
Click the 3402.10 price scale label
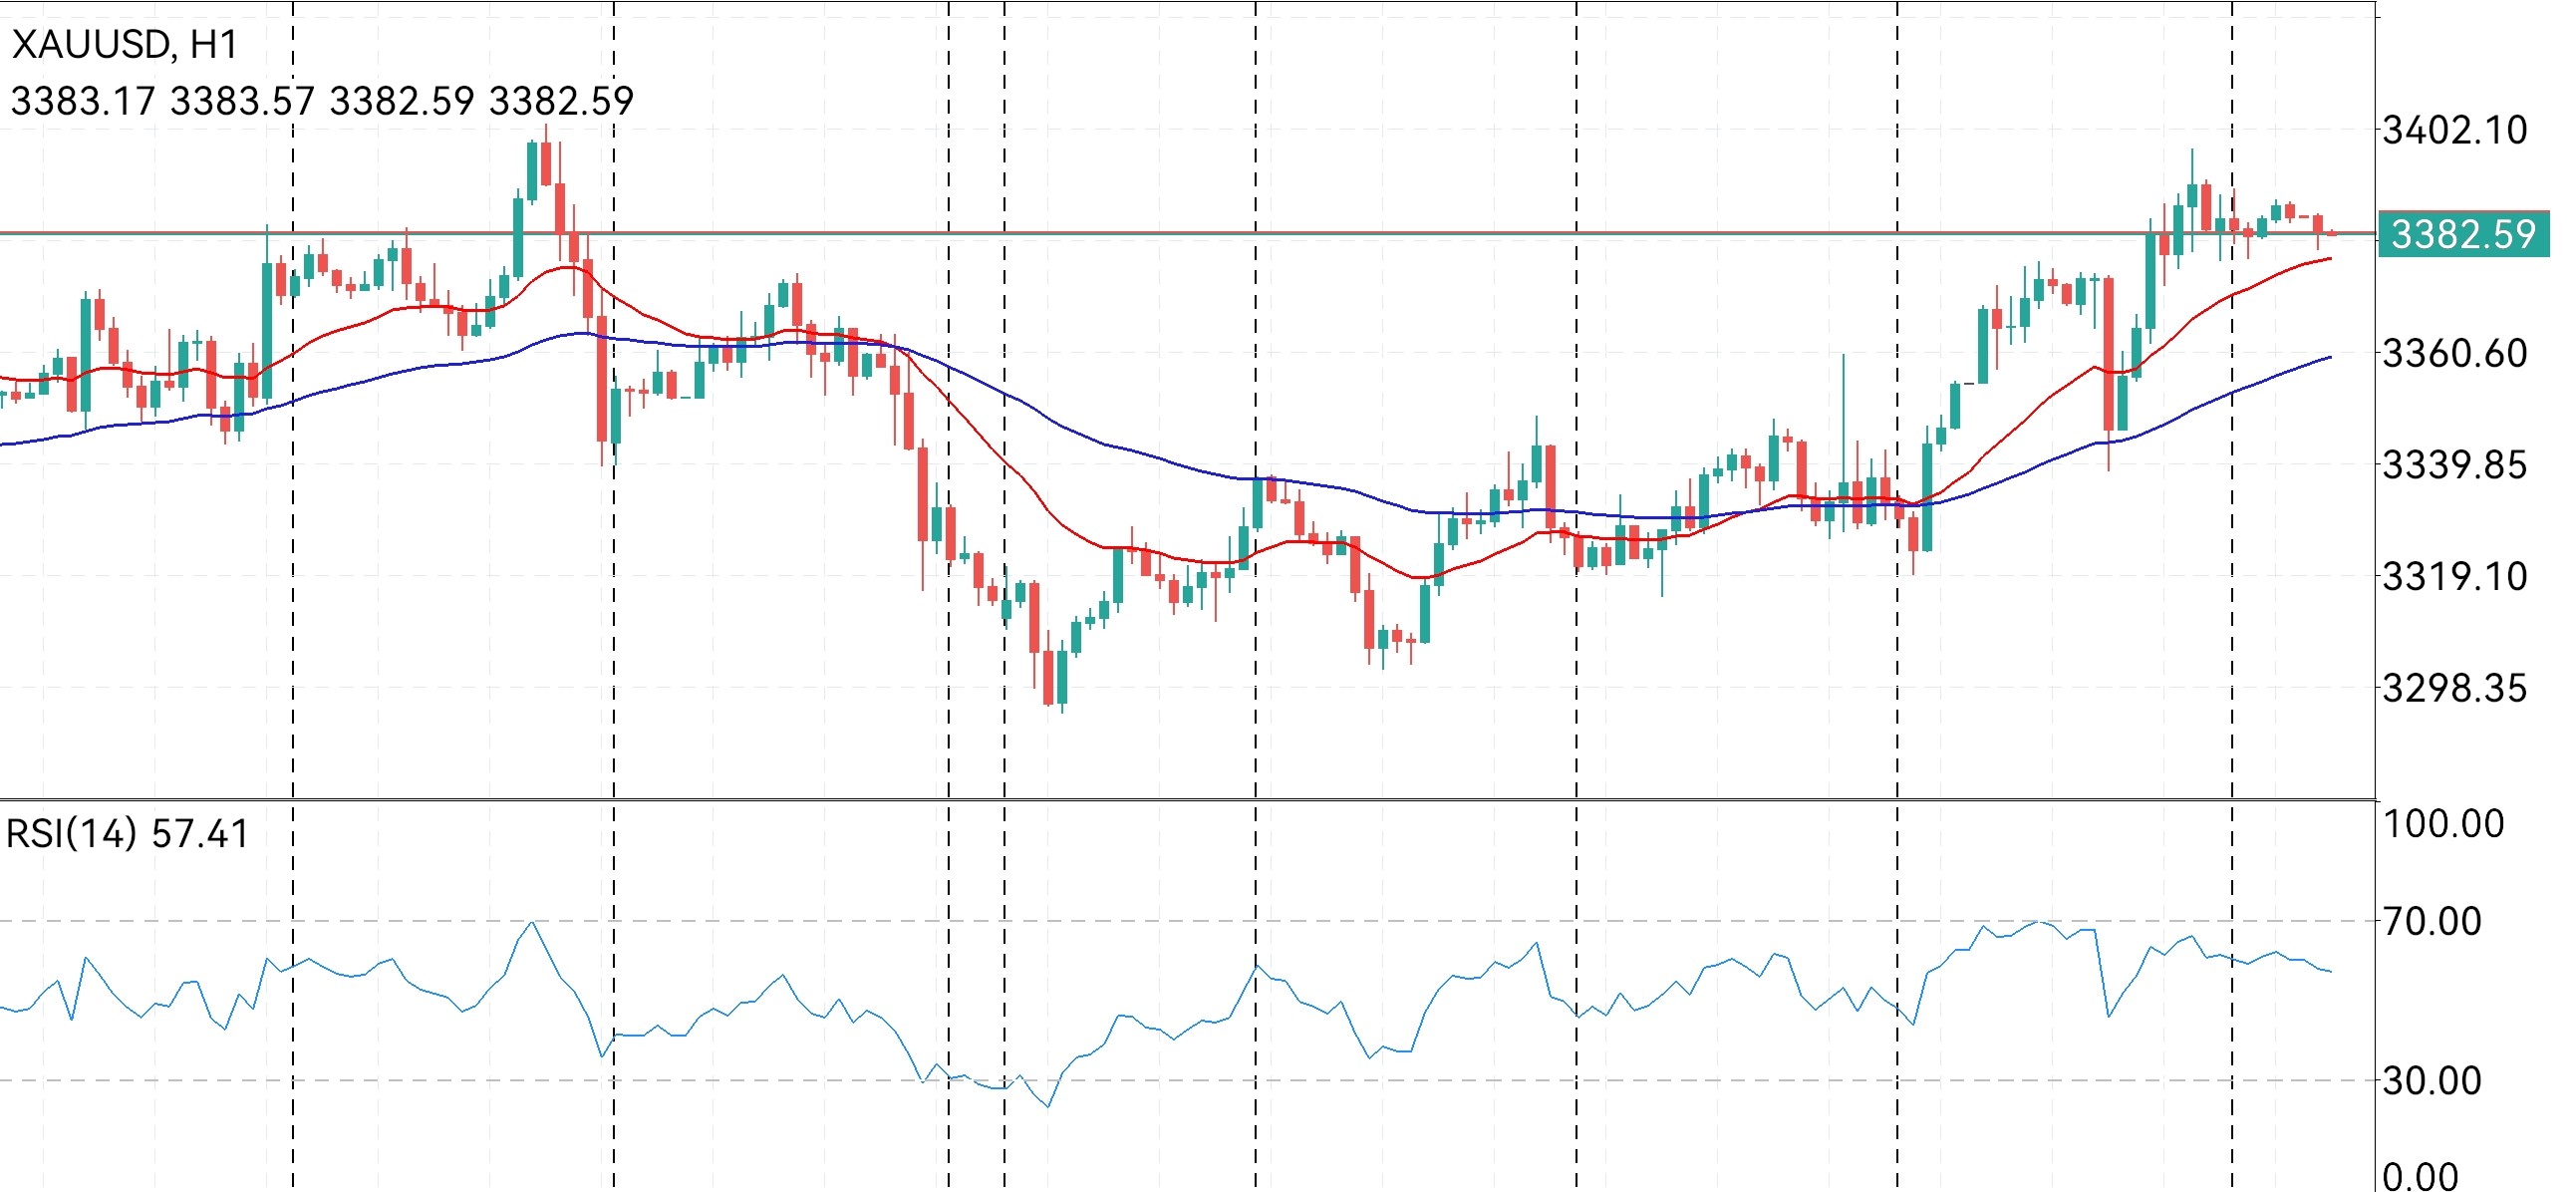[x=2456, y=130]
